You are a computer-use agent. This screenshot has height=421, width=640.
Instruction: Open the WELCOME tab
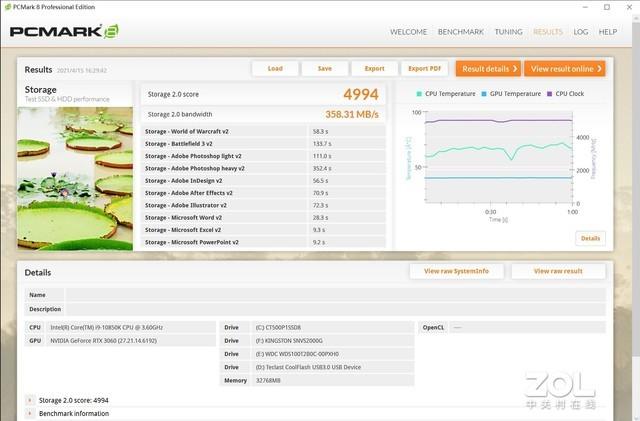click(x=408, y=32)
